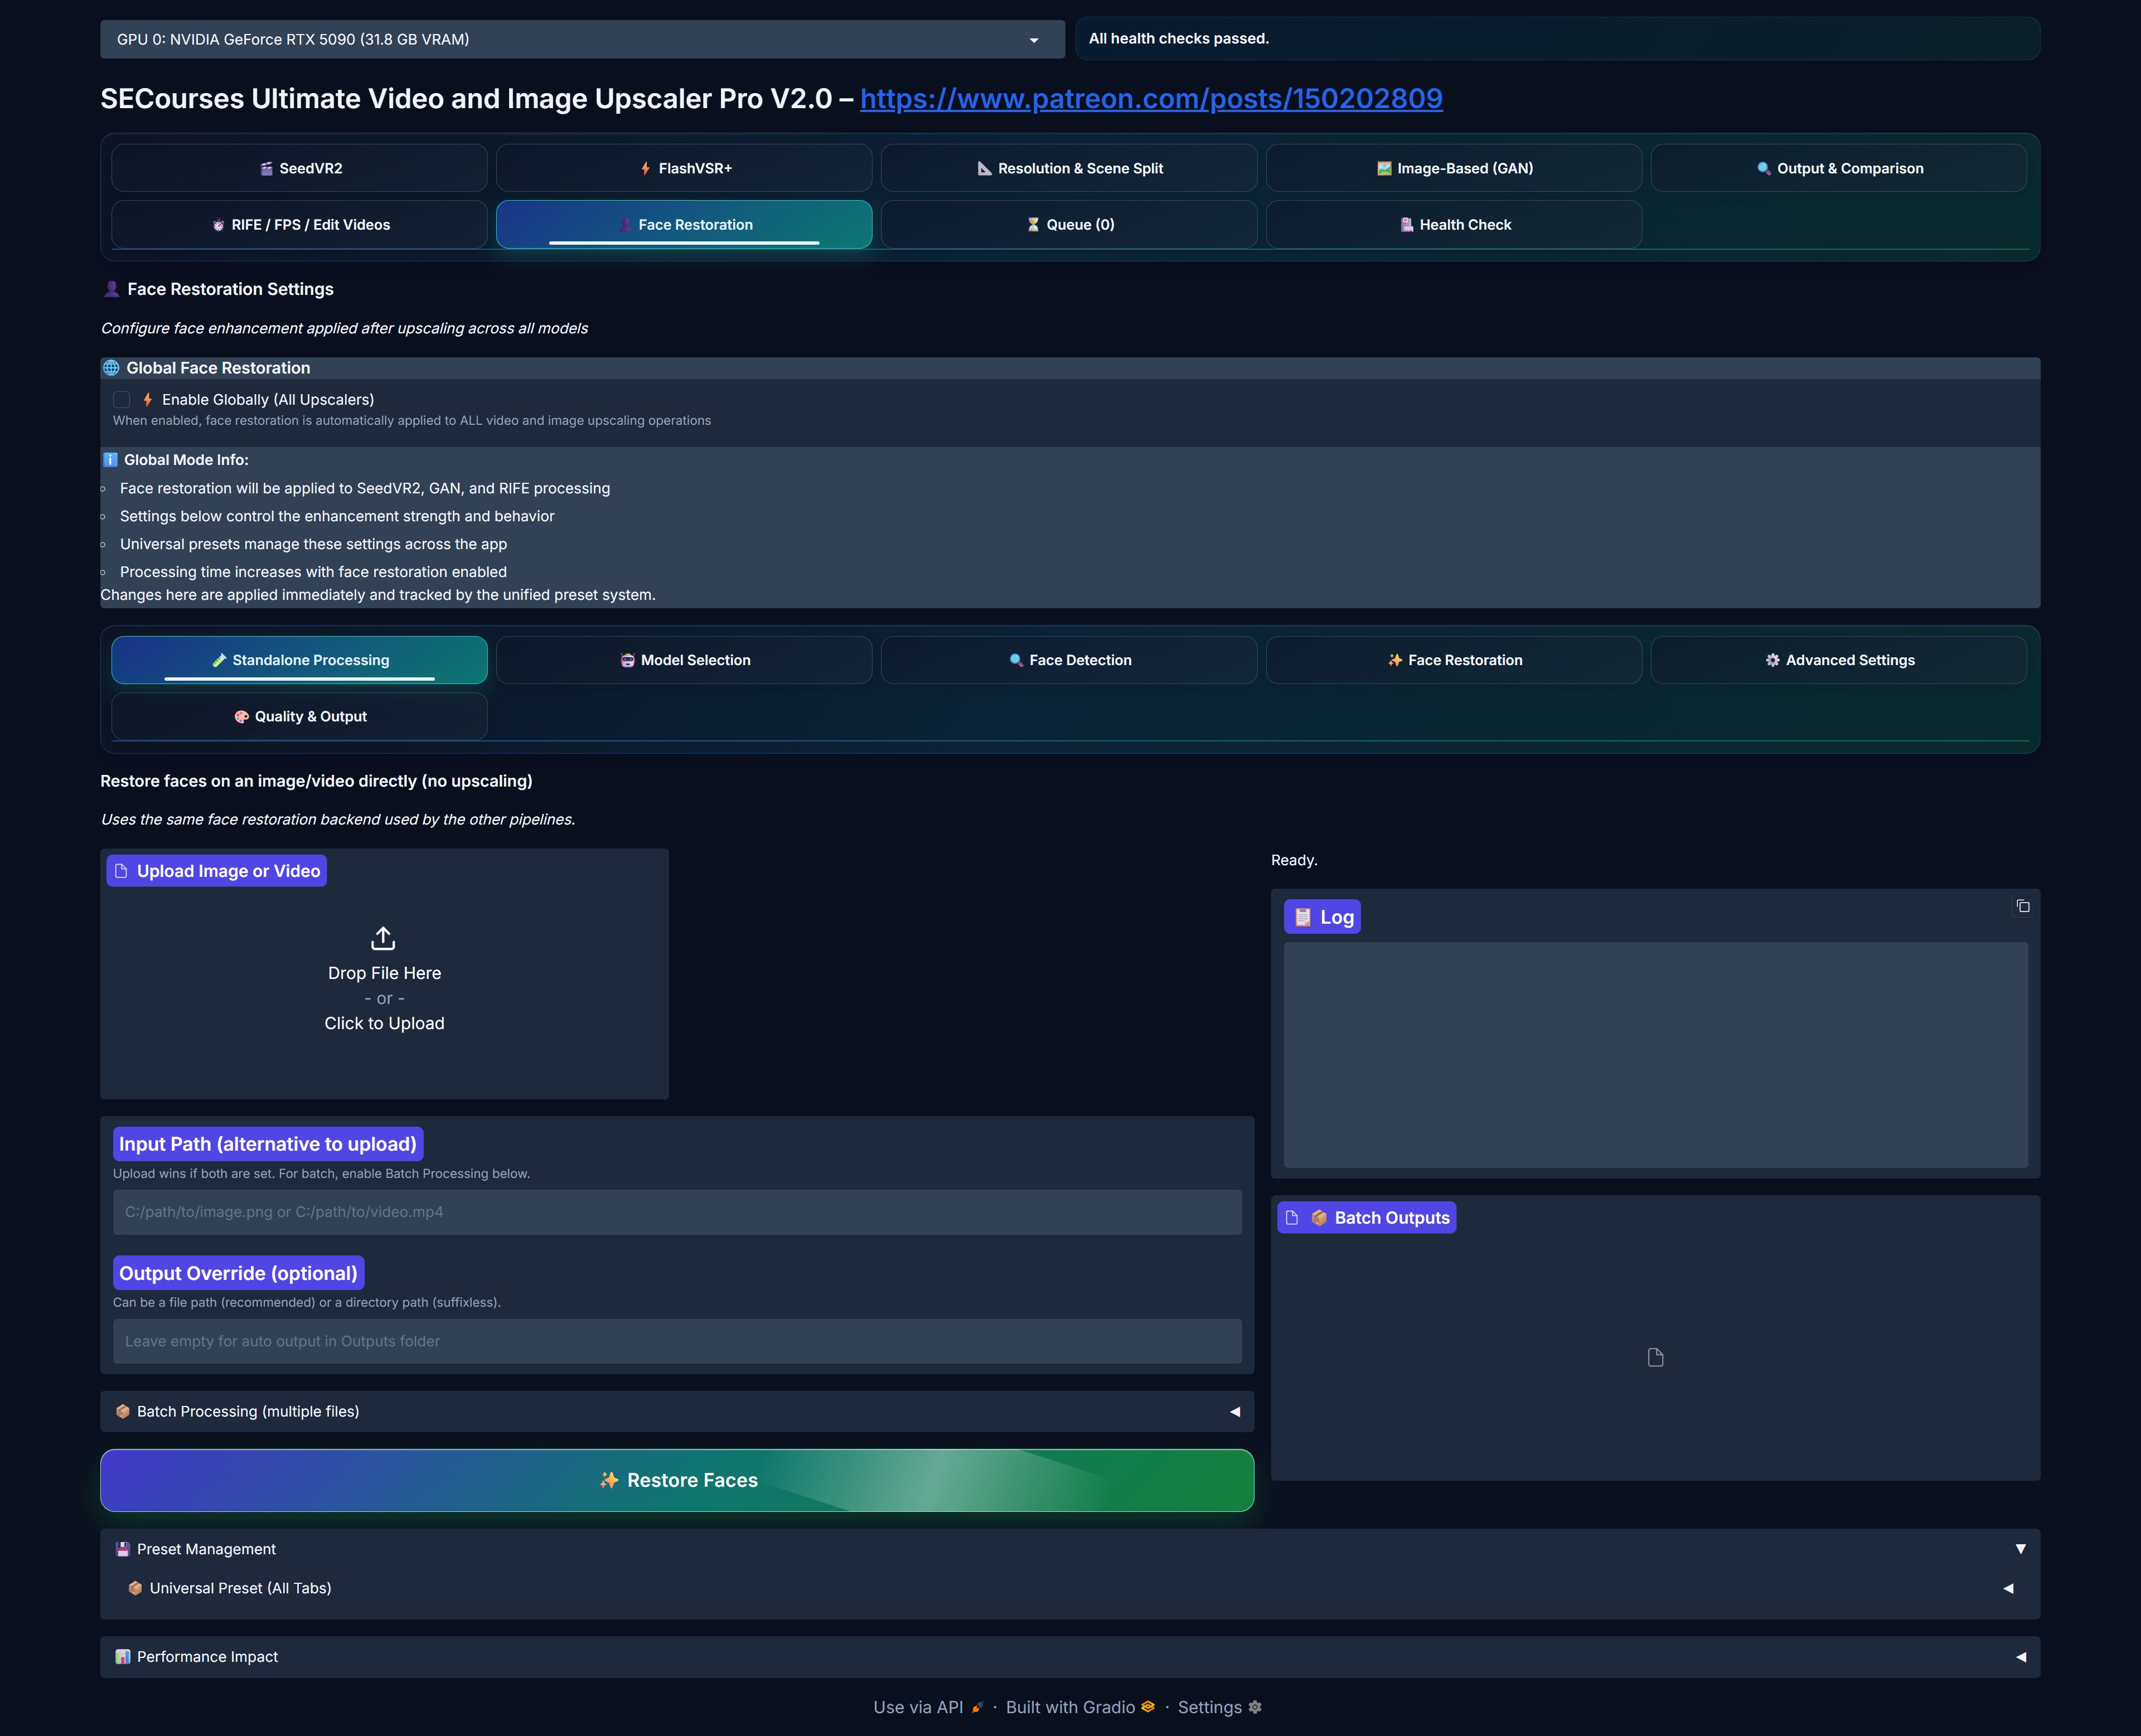Open the GPU selection dropdown
This screenshot has height=1736, width=2141.
(x=582, y=39)
